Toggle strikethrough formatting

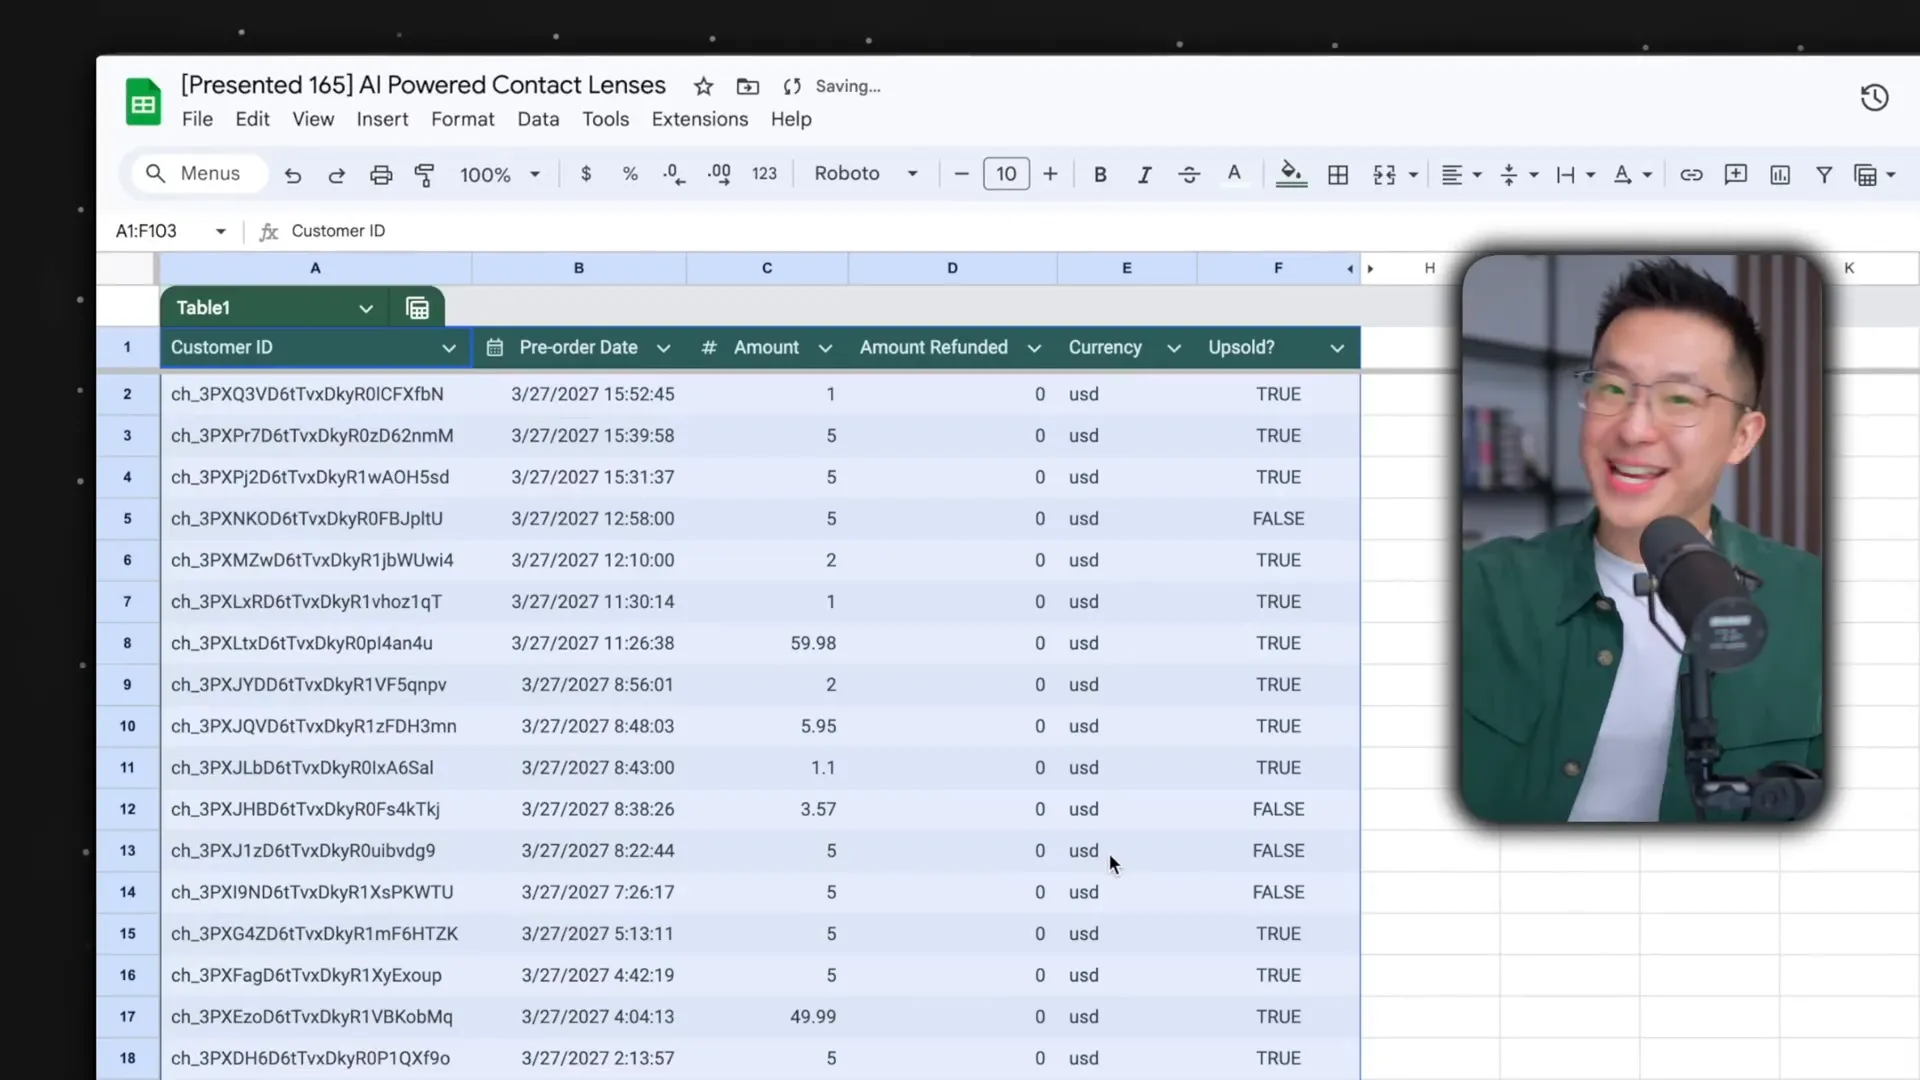click(x=1189, y=175)
